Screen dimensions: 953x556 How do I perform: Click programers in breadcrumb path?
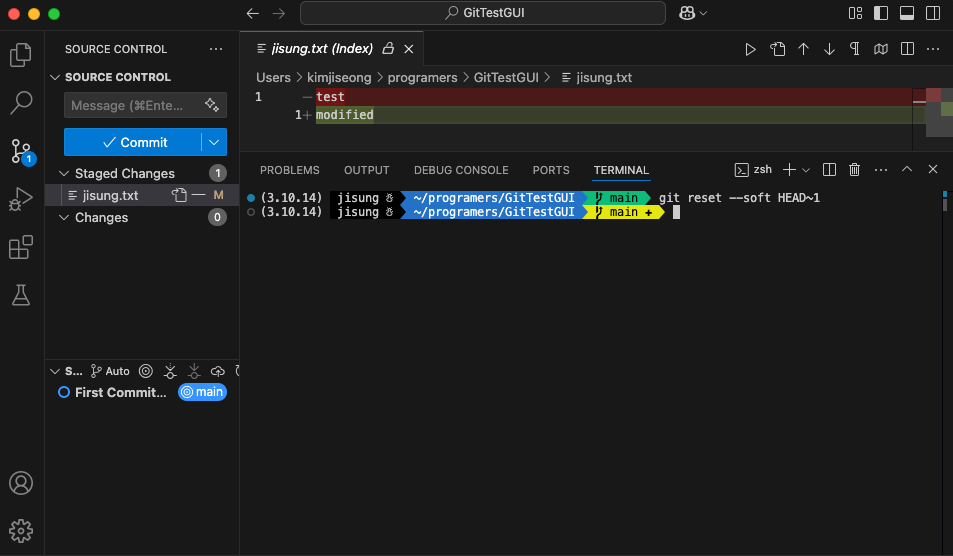point(422,77)
